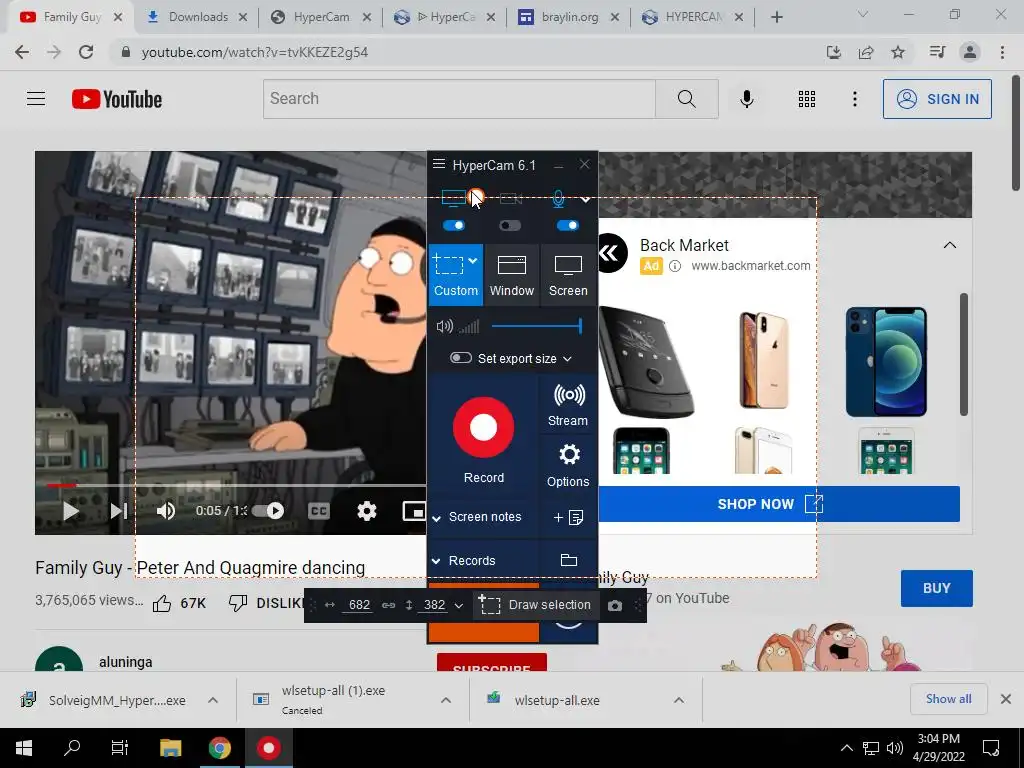
Task: Open the YouTube guide hamburger menu
Action: pyautogui.click(x=36, y=99)
